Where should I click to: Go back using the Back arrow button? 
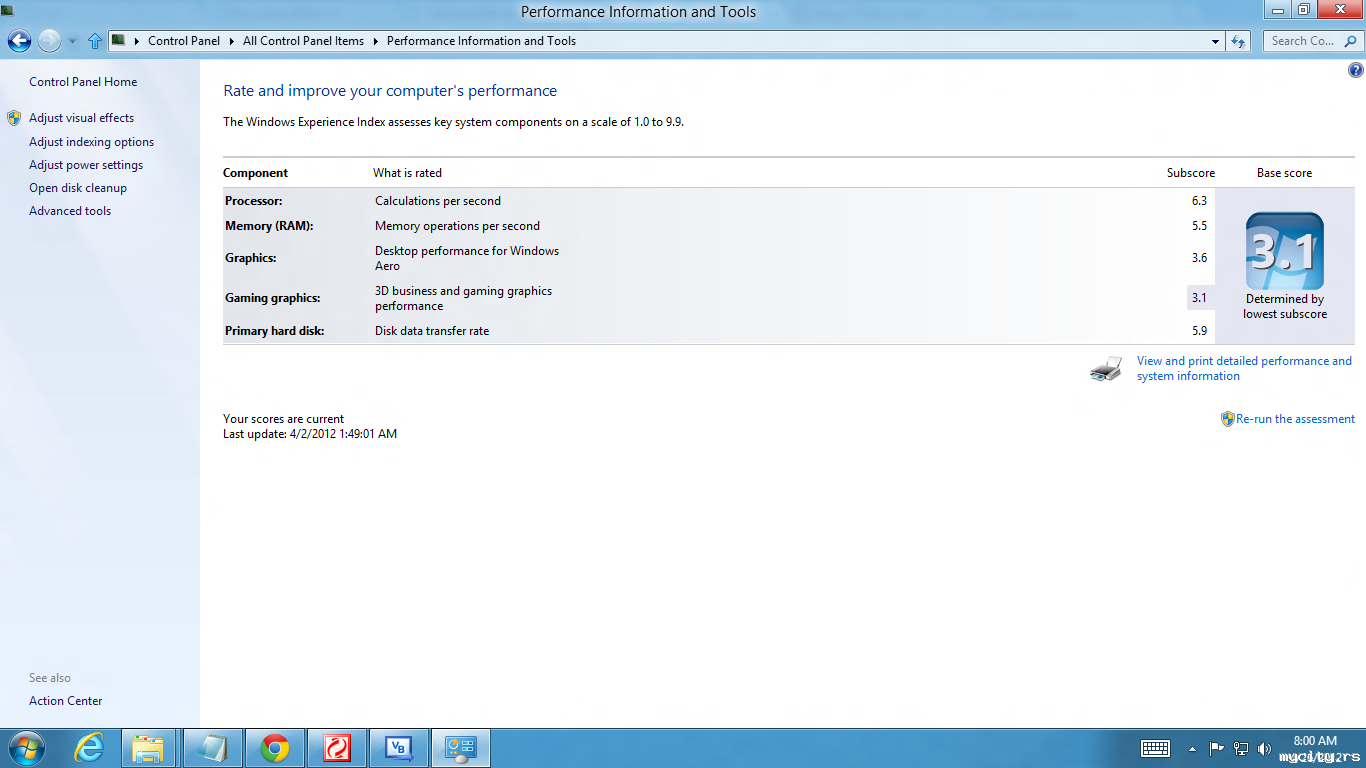tap(19, 41)
